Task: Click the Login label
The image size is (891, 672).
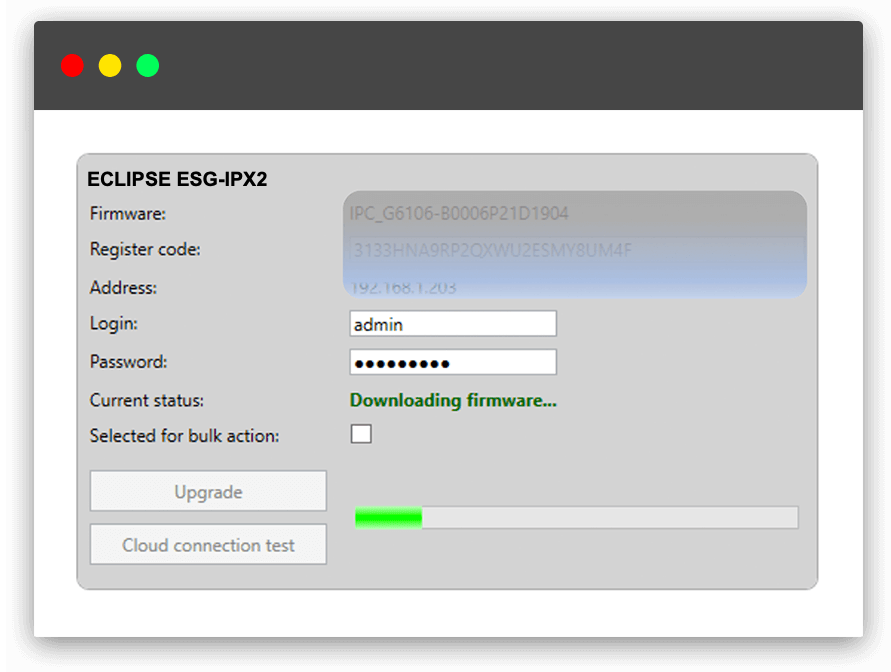Action: coord(110,323)
